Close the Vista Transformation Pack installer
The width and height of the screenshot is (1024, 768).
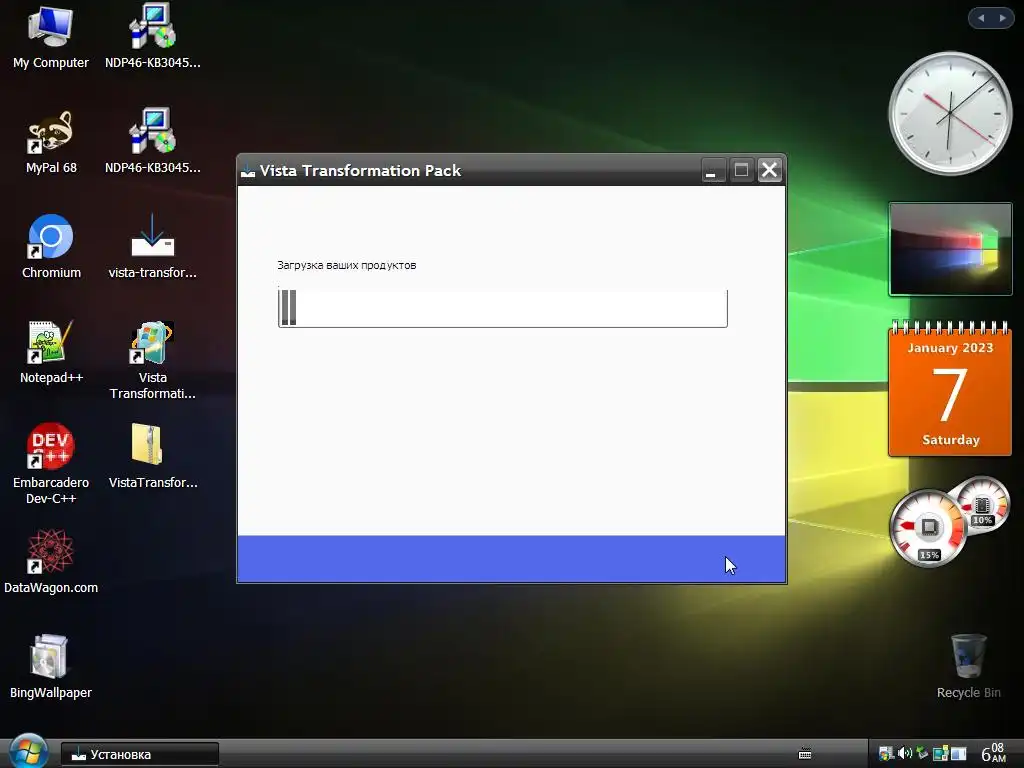coord(769,170)
